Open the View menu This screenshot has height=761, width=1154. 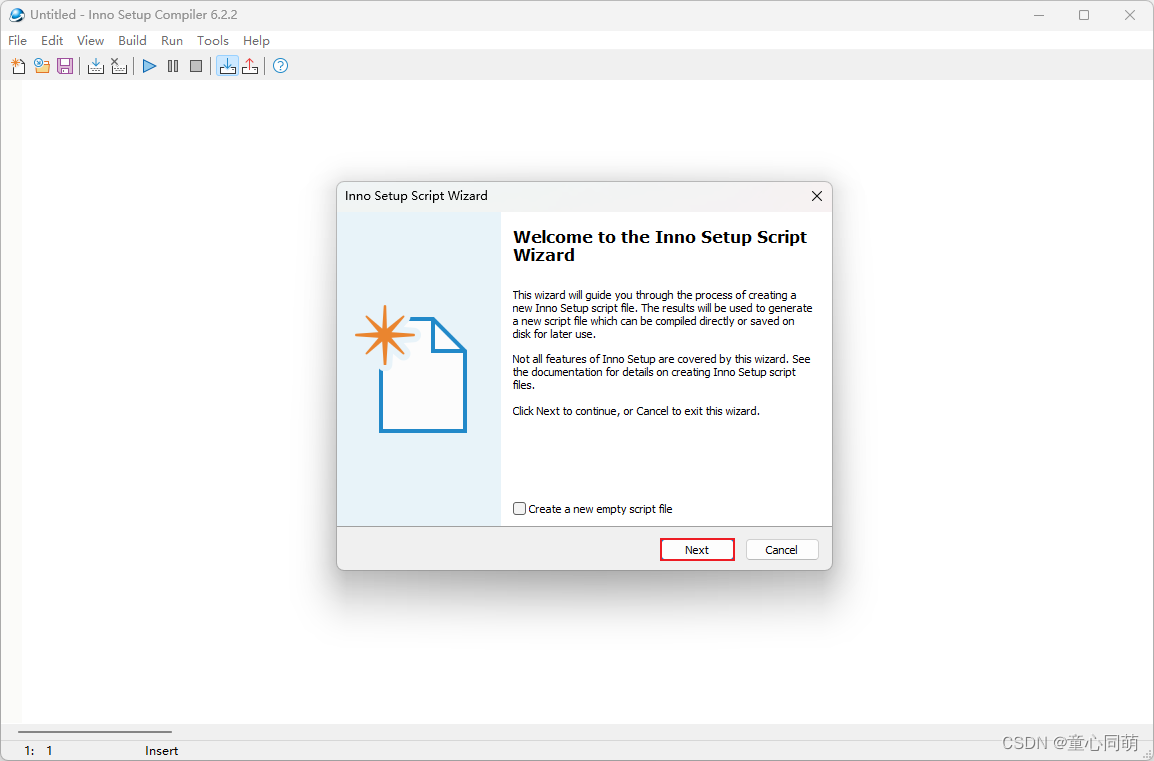(x=91, y=40)
